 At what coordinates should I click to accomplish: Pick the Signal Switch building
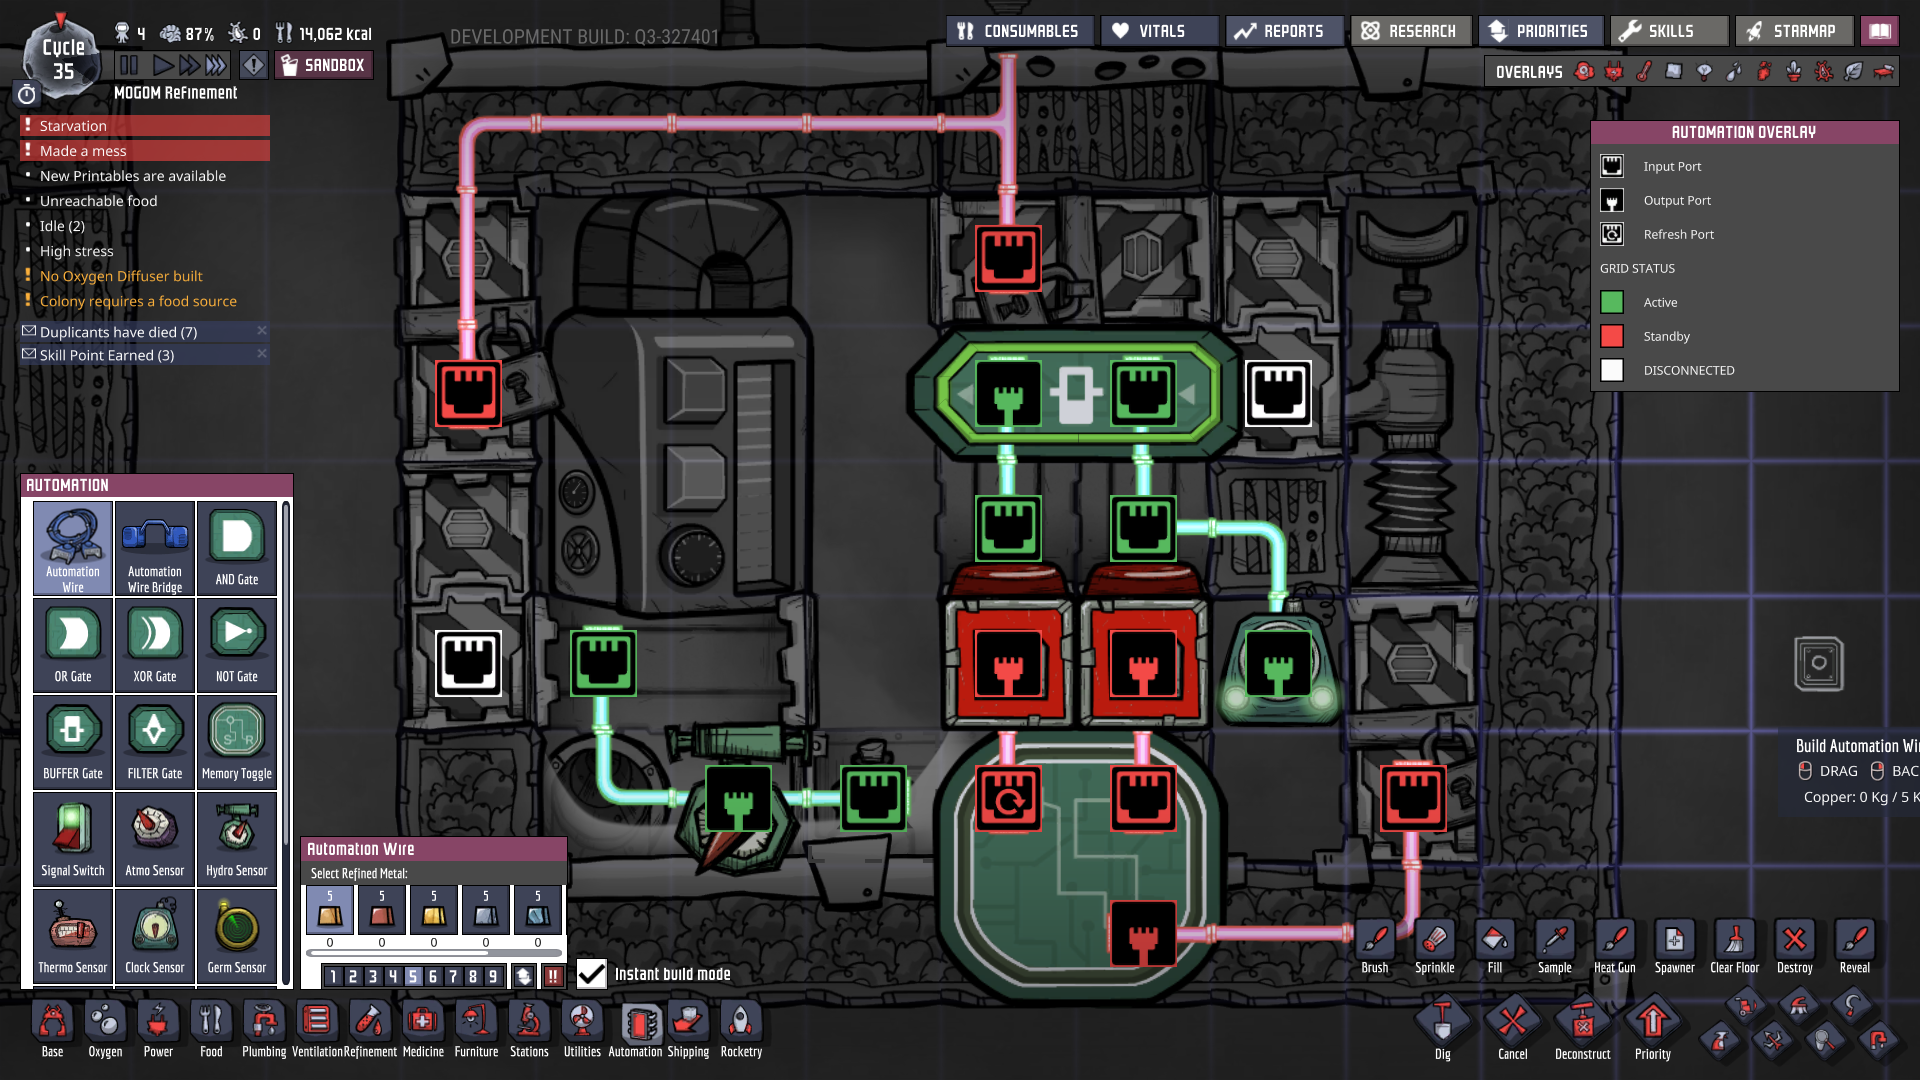pos(73,838)
